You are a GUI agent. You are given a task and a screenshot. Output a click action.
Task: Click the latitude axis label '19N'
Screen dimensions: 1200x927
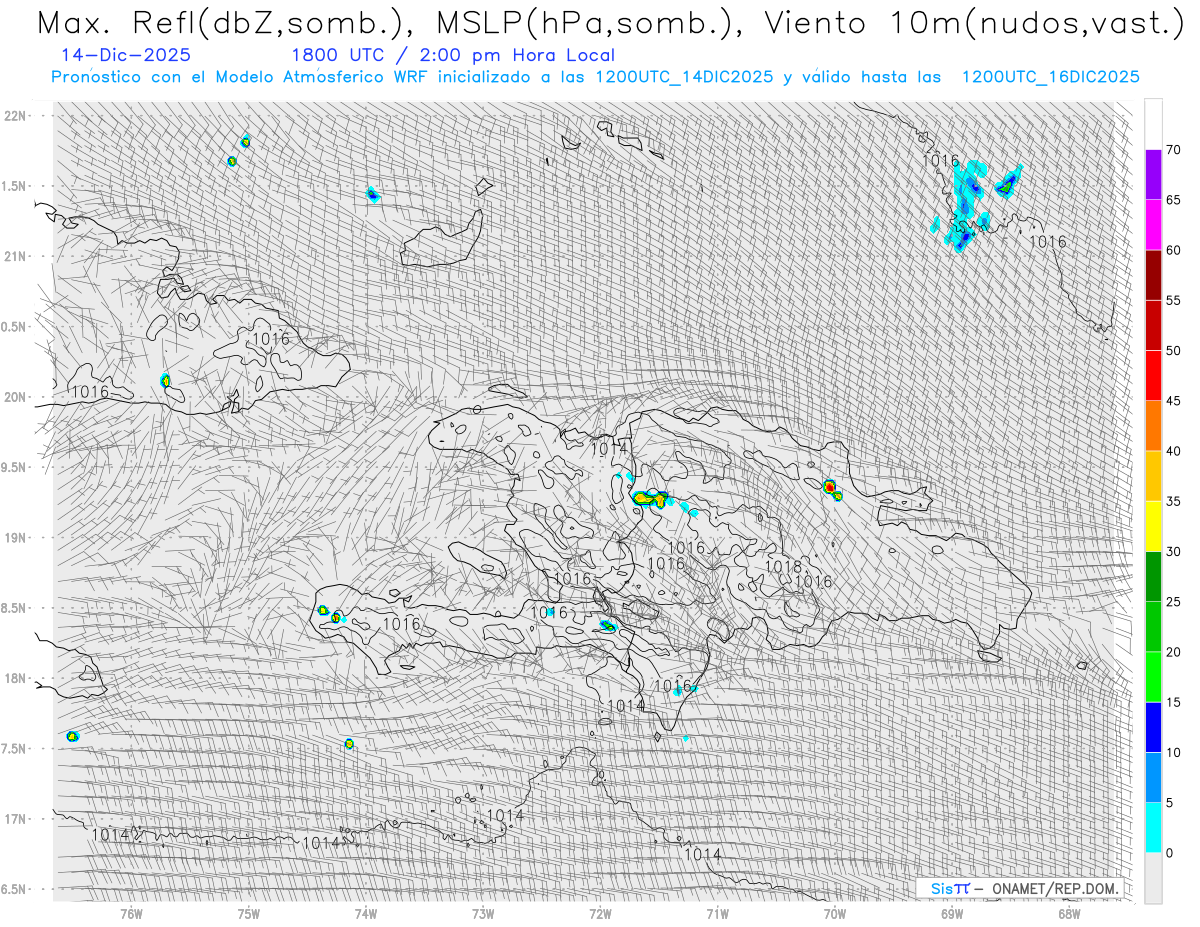tap(16, 538)
